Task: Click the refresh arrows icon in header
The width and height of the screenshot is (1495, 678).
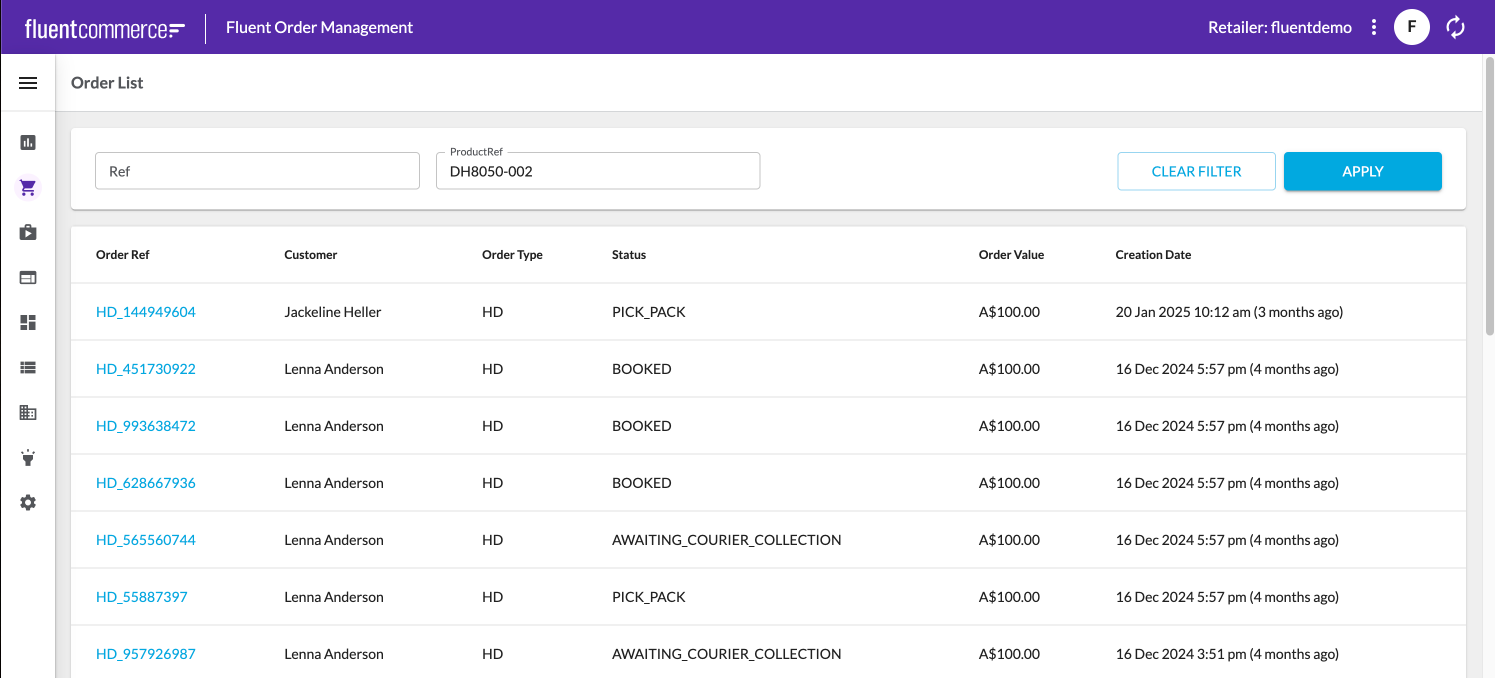Action: pos(1456,27)
